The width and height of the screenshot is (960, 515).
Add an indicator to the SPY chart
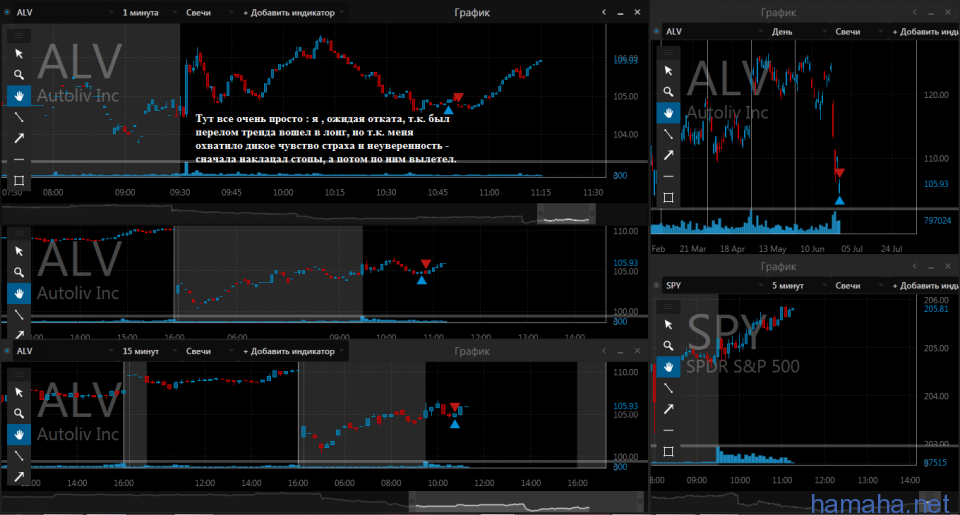[925, 285]
